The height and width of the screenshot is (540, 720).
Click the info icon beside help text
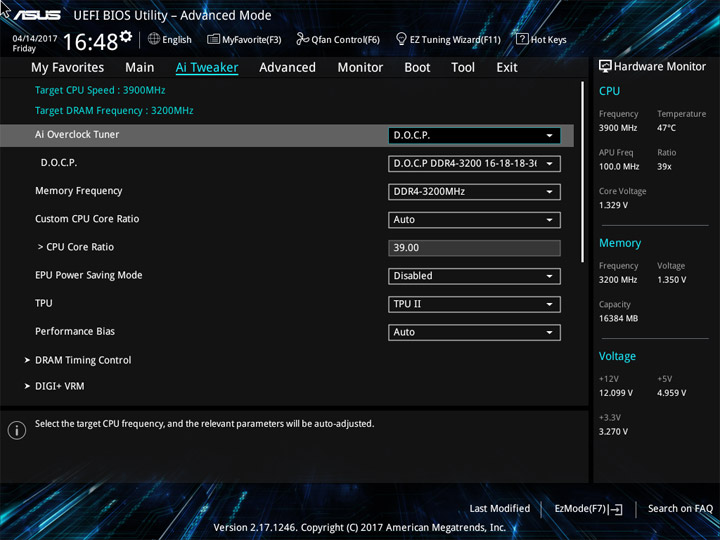pyautogui.click(x=17, y=430)
